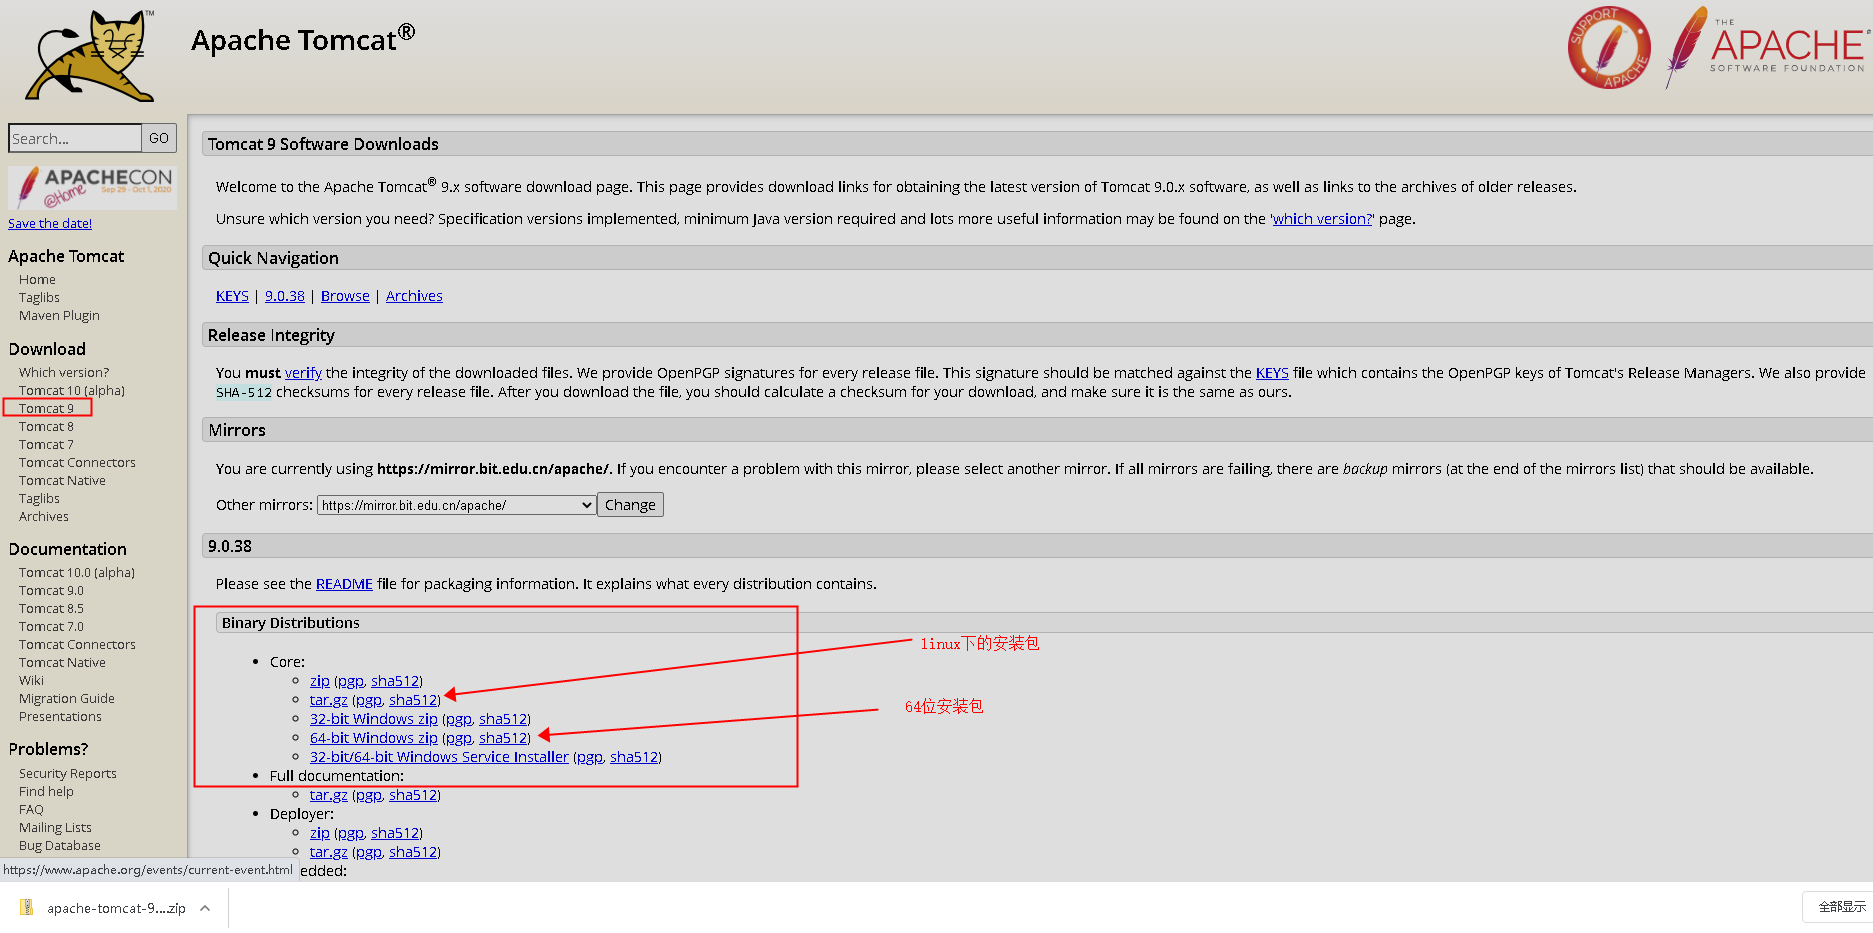The width and height of the screenshot is (1873, 933).
Task: Download Deployer zip
Action: coord(320,833)
